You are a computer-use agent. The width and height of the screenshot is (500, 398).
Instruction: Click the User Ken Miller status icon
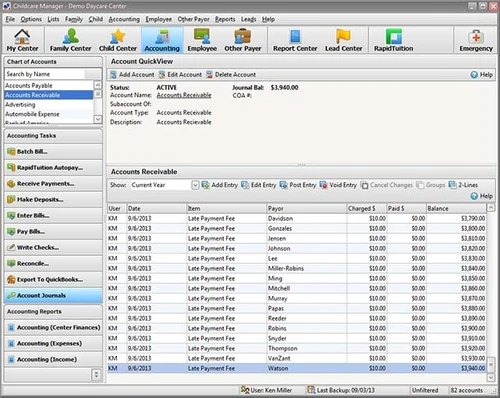click(245, 390)
